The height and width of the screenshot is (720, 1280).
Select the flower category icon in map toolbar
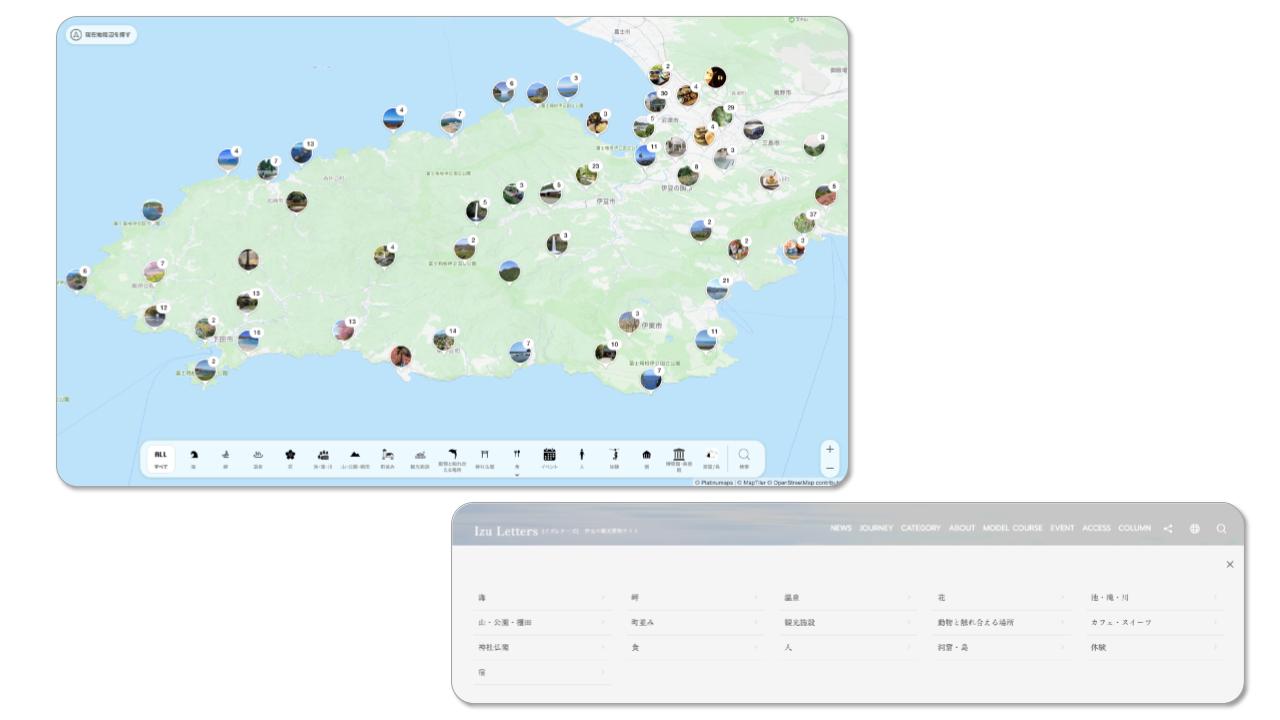point(290,455)
